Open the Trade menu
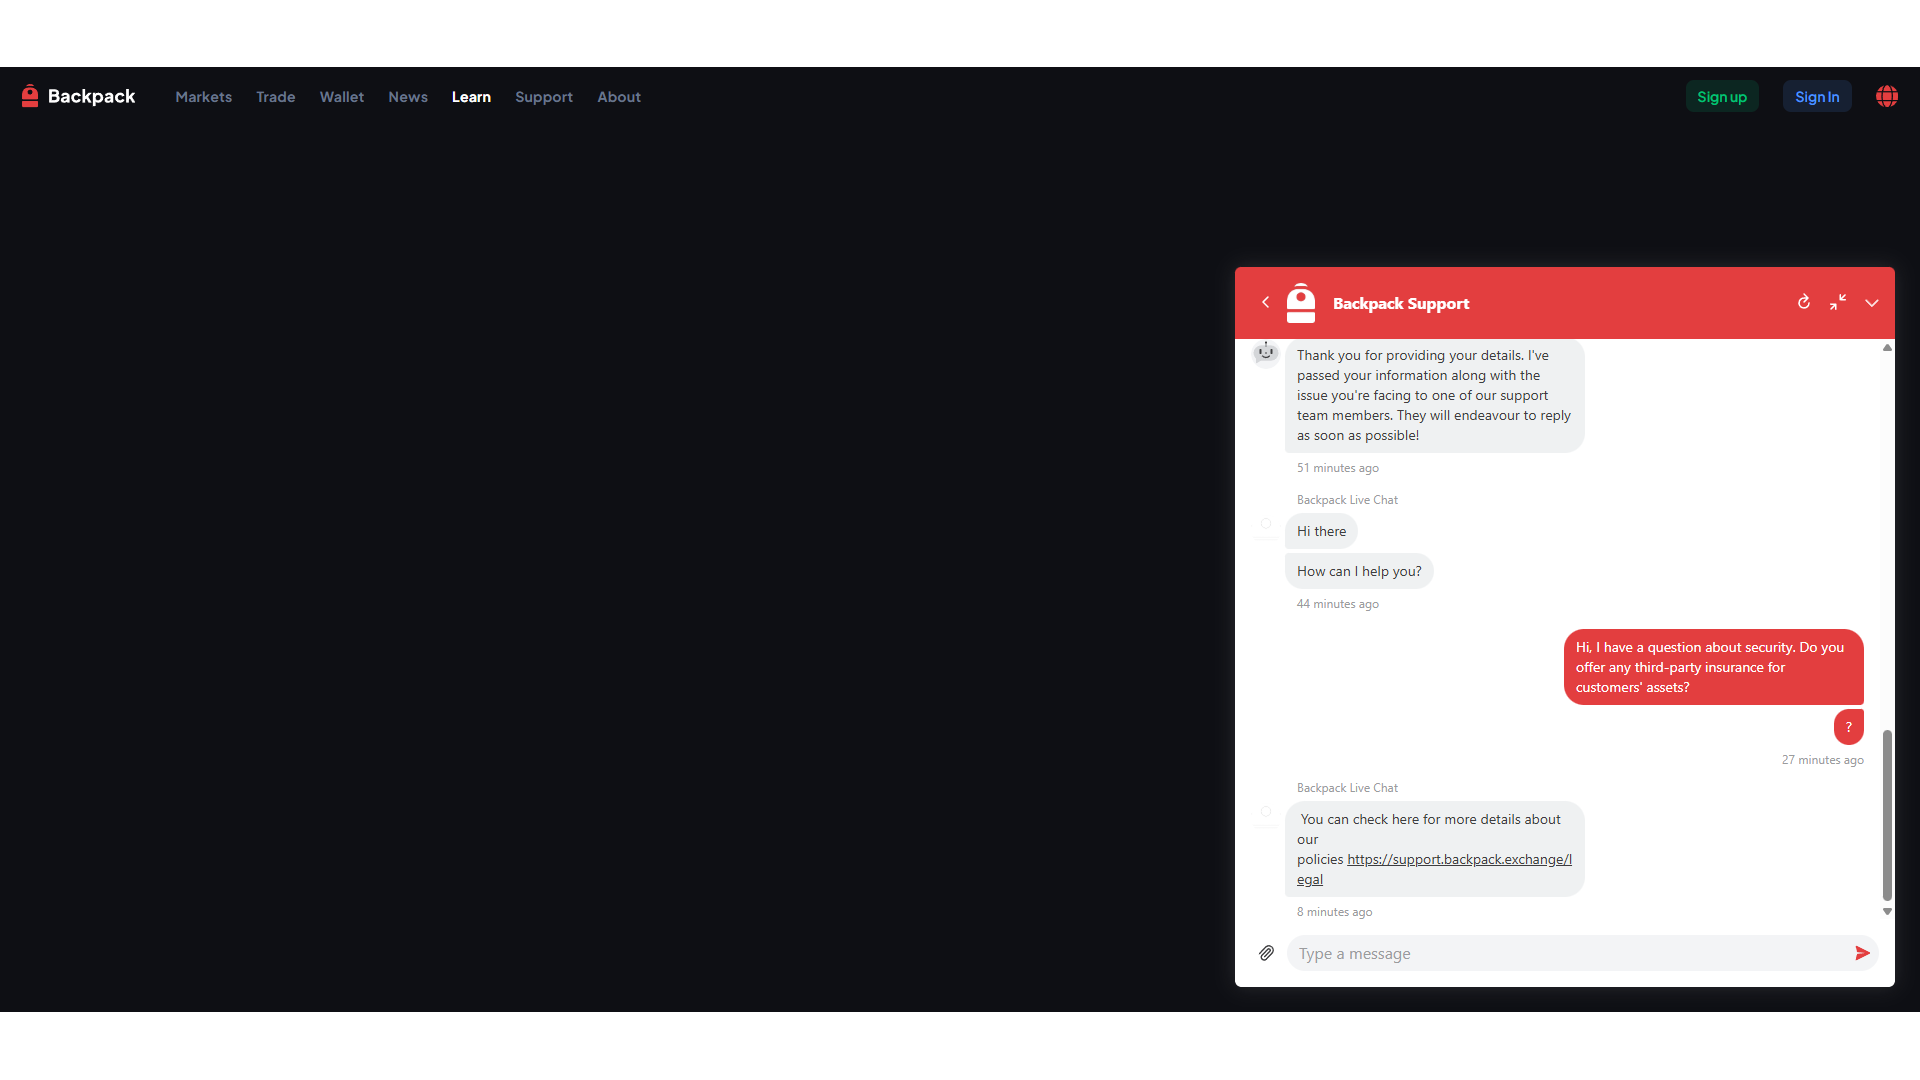Image resolution: width=1920 pixels, height=1080 pixels. point(276,97)
